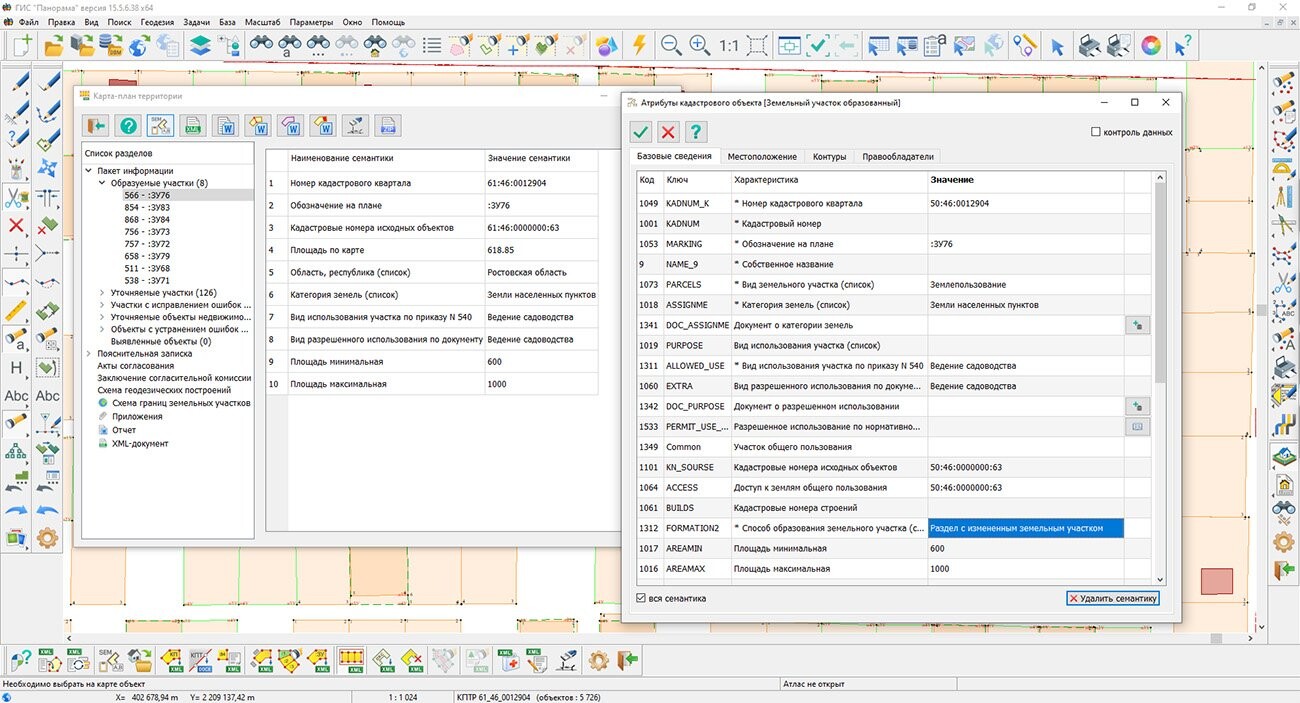
Task: Collapse the Образуемые участки tree node
Action: pos(102,183)
